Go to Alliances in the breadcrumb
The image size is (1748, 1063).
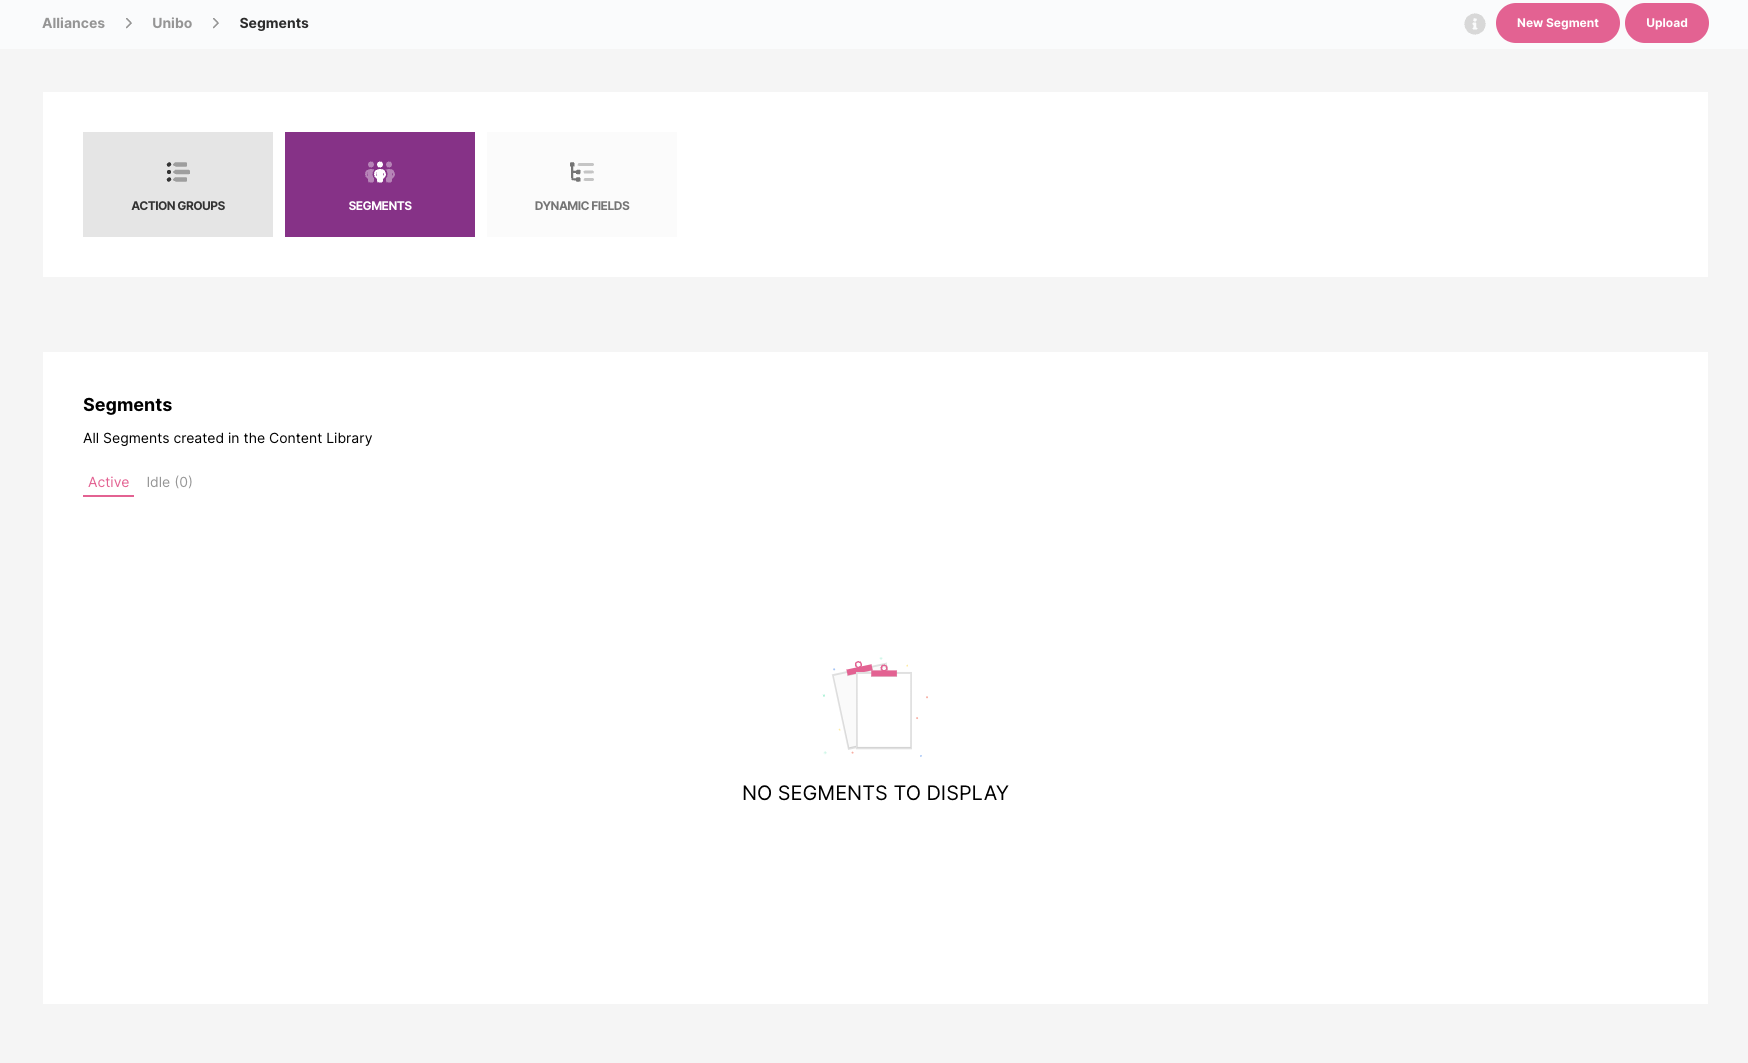tap(73, 23)
